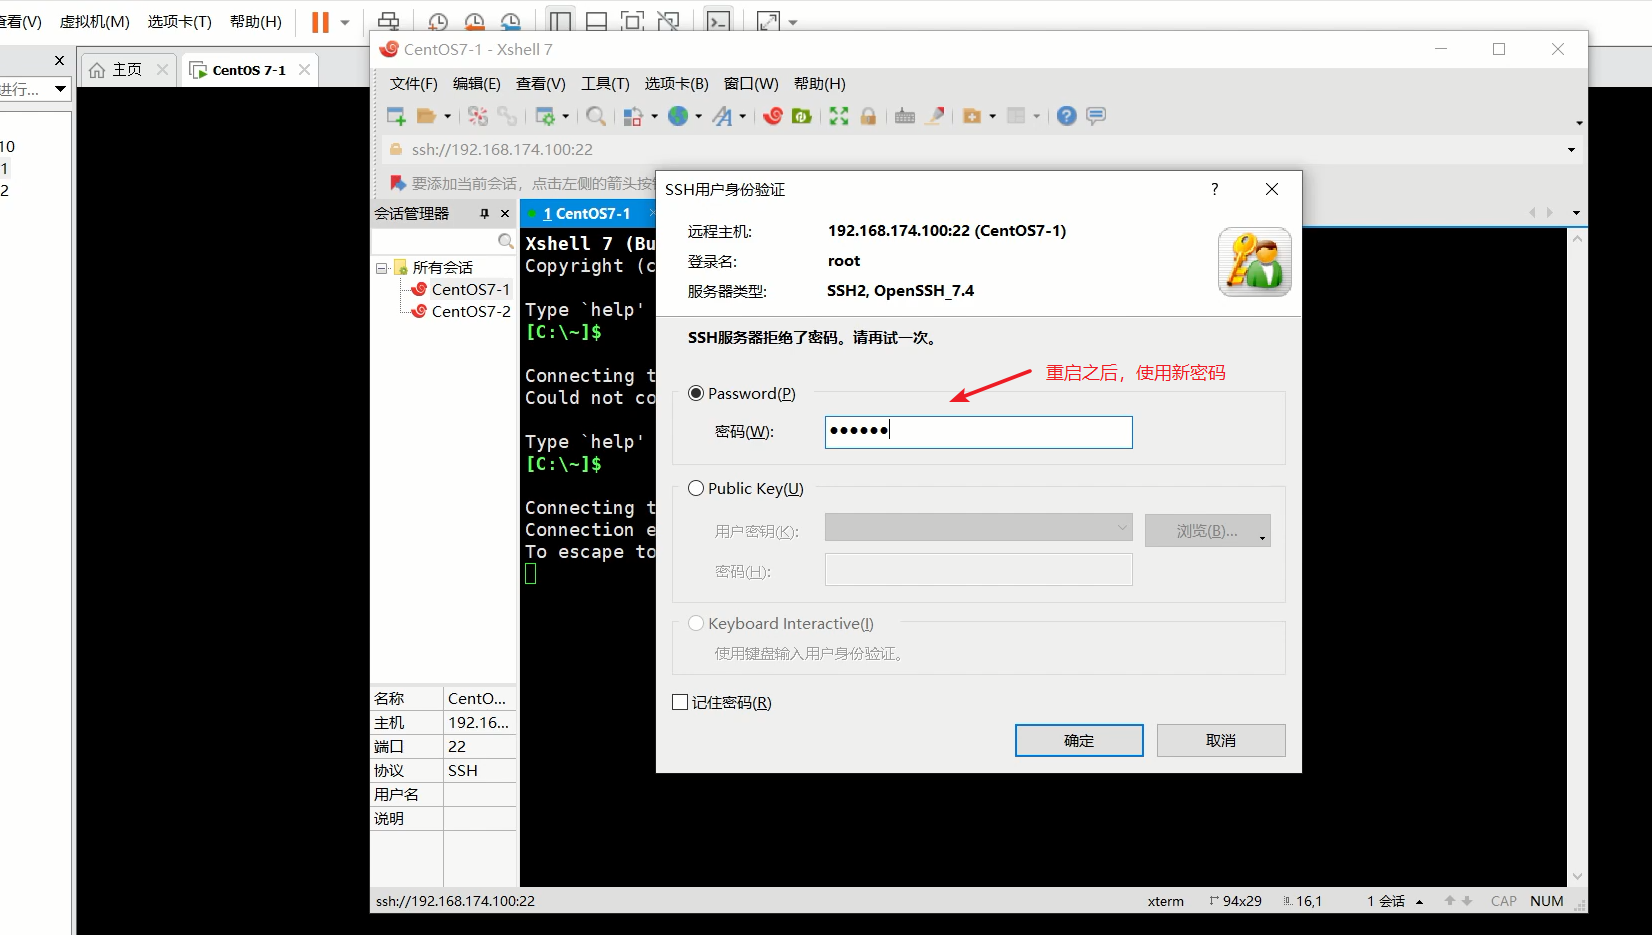Select the Public Key radio button
Image resolution: width=1652 pixels, height=935 pixels.
(696, 489)
